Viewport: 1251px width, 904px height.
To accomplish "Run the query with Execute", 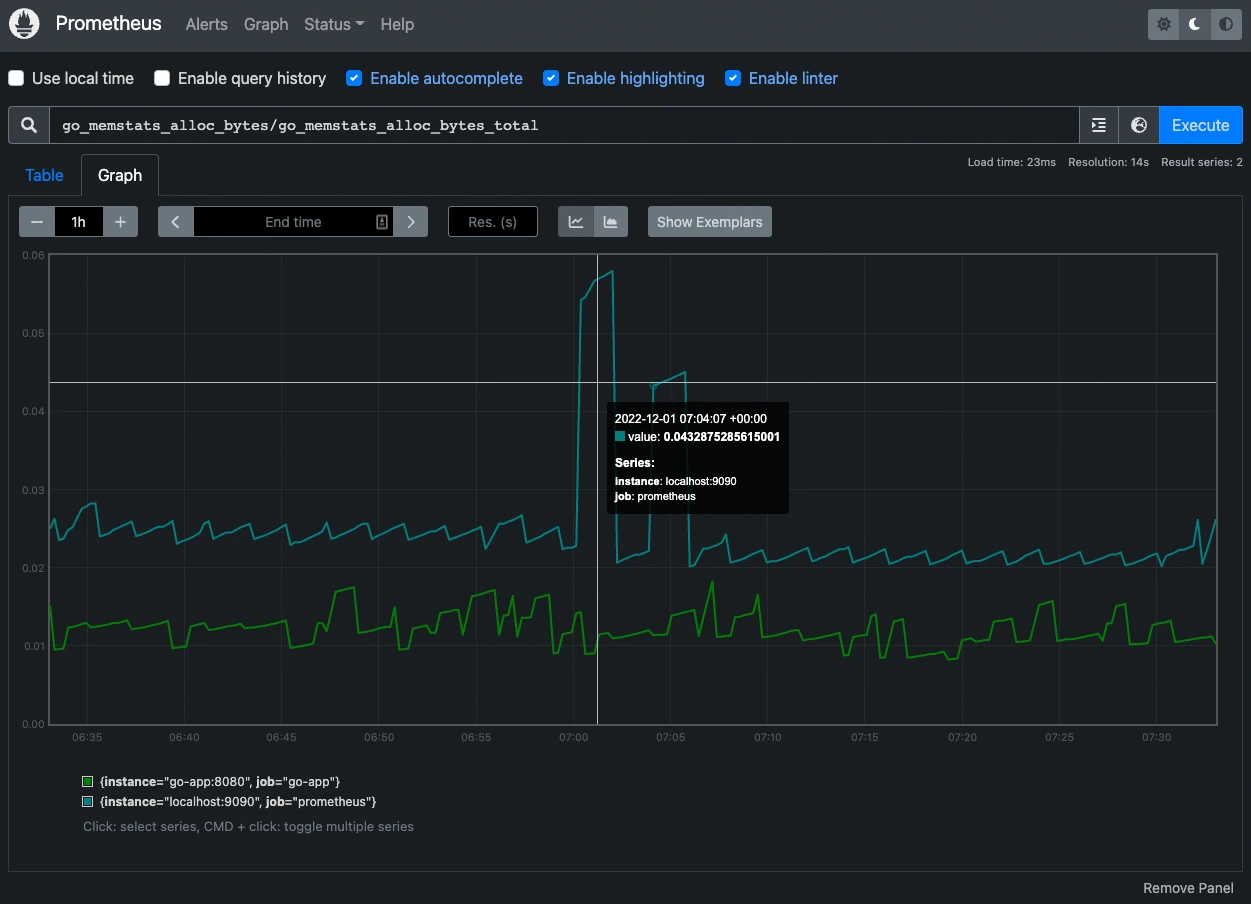I will (x=1200, y=125).
